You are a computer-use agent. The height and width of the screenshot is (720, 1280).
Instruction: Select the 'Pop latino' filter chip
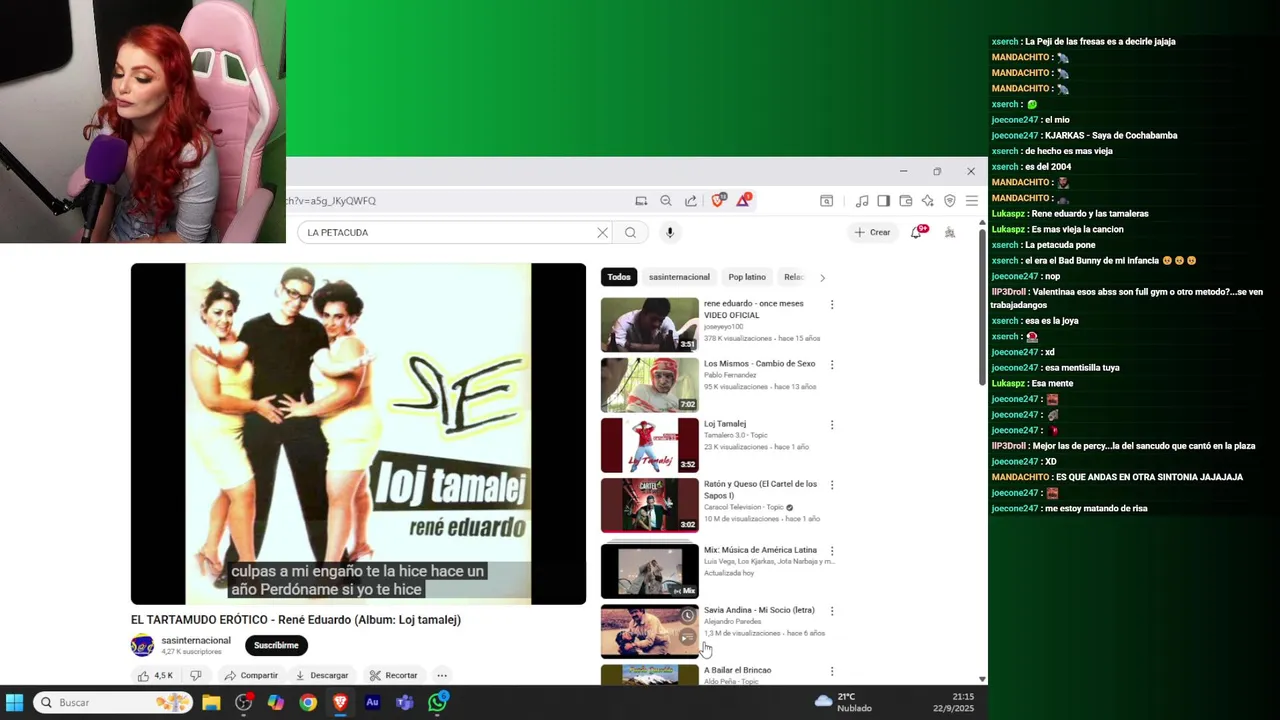click(747, 277)
